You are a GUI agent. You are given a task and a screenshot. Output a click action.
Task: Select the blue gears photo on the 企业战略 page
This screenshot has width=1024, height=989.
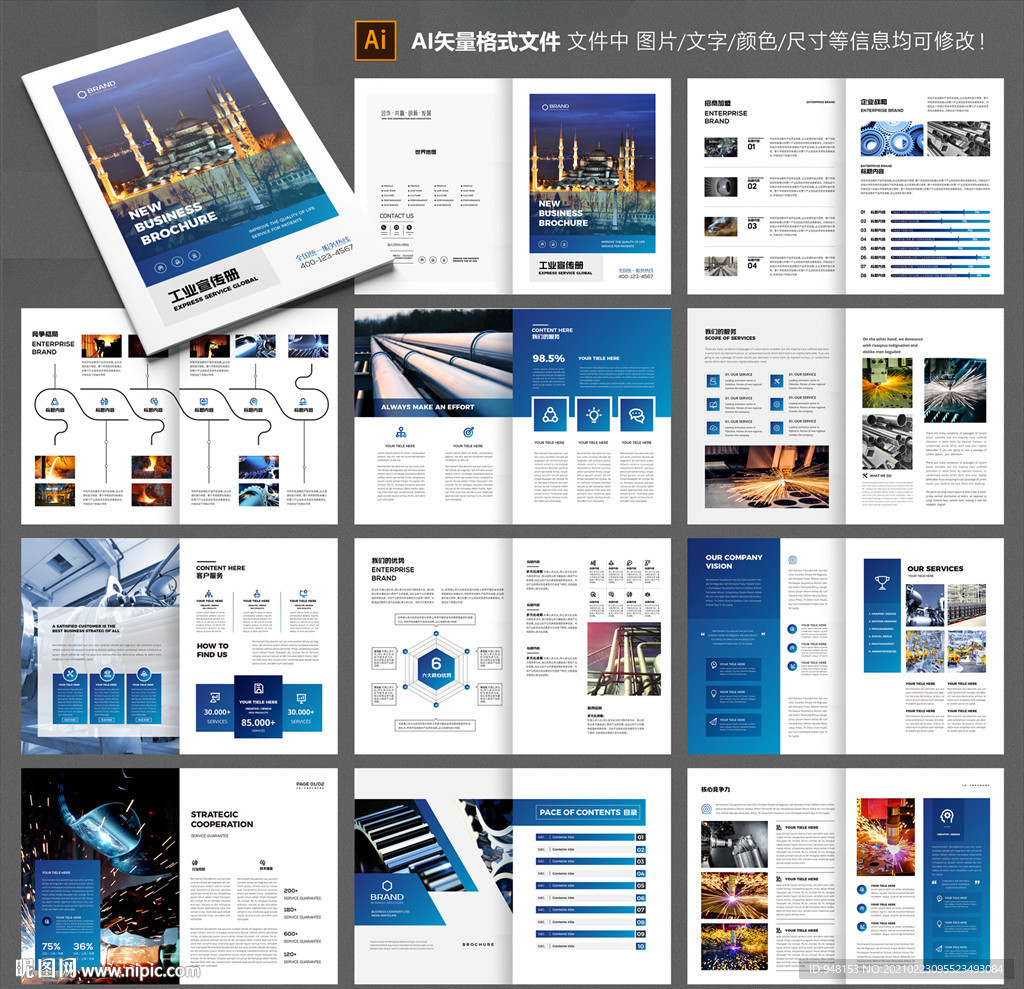click(x=891, y=138)
